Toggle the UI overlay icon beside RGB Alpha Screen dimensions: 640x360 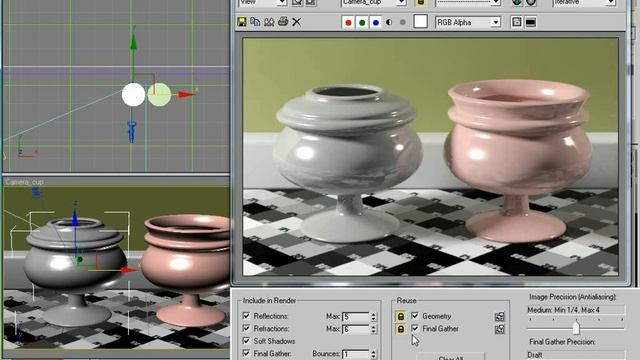517,22
